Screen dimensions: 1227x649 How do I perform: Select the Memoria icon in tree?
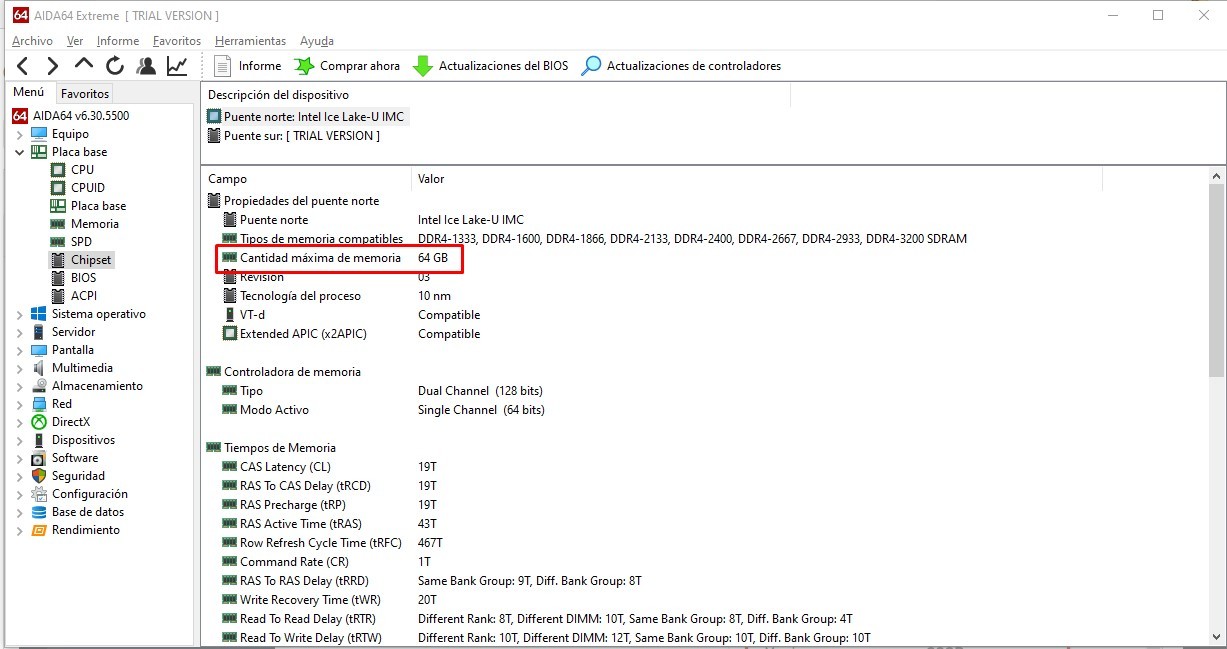pos(58,224)
